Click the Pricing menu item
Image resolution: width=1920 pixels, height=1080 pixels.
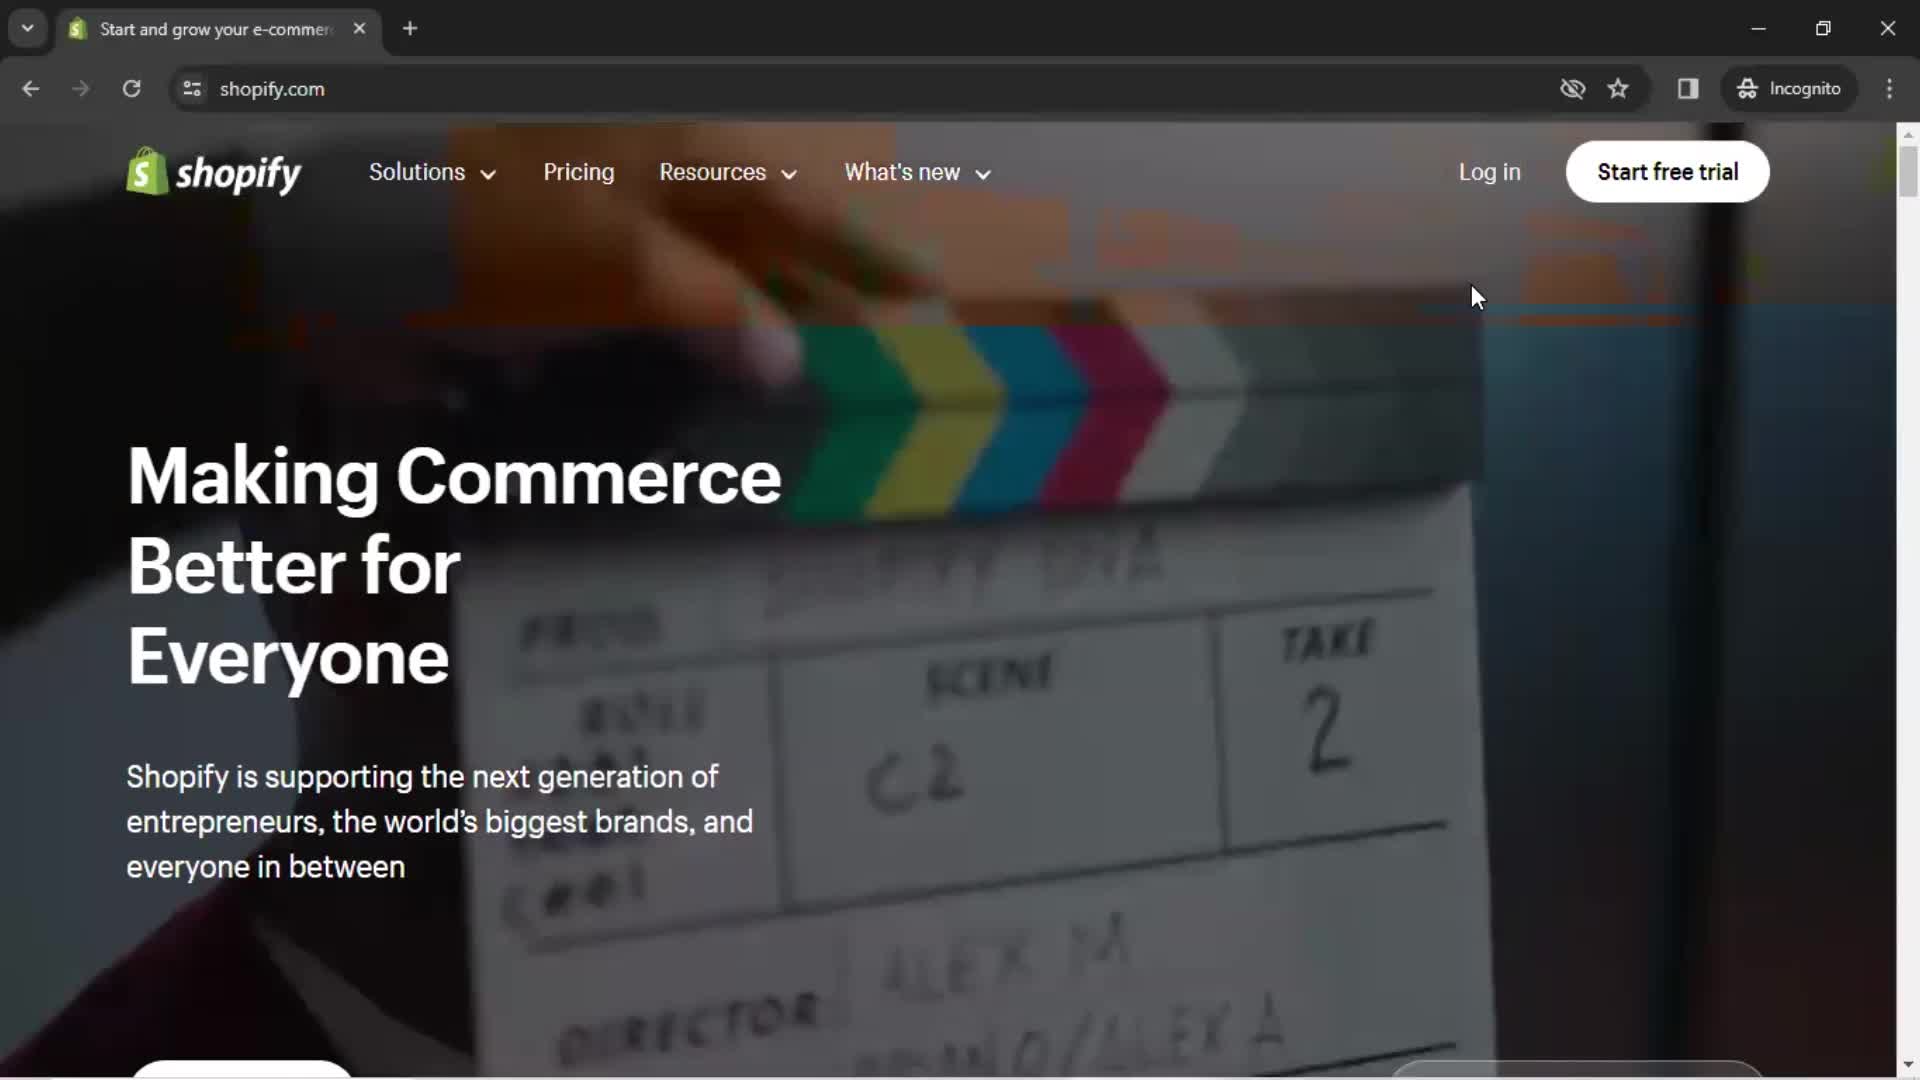579,171
